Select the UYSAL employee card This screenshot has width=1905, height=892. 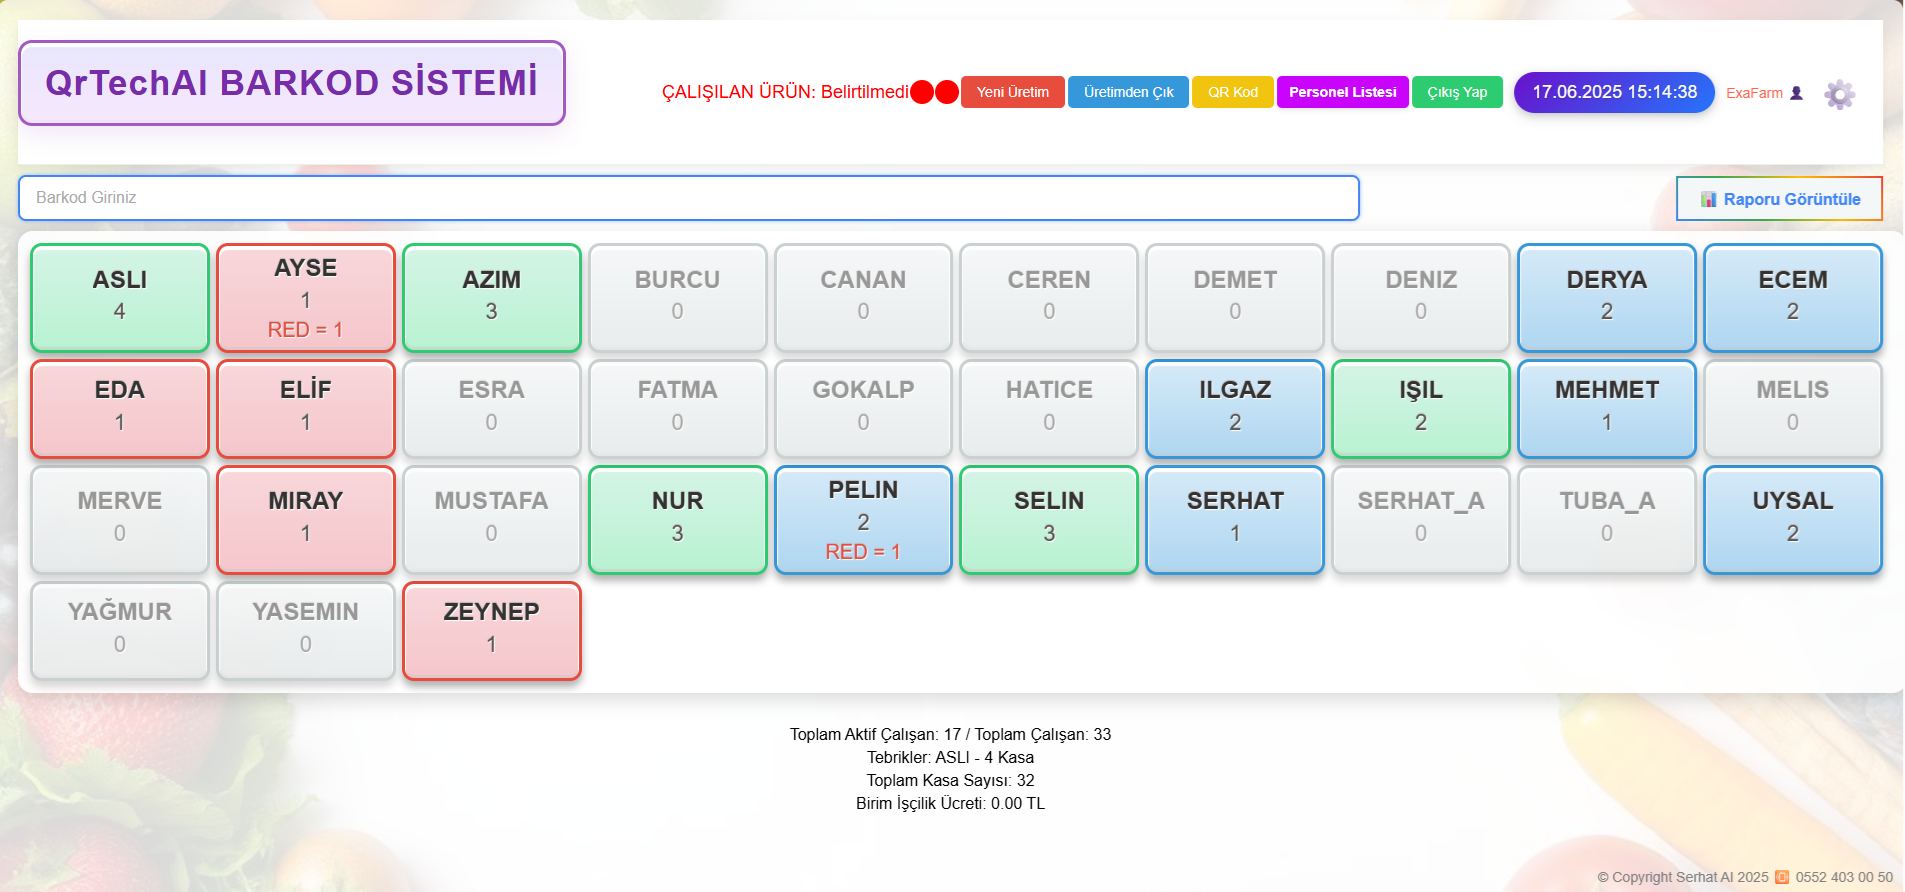pyautogui.click(x=1793, y=520)
